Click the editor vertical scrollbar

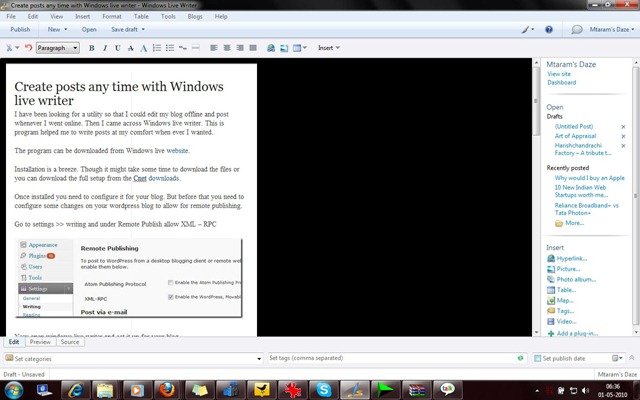536,197
